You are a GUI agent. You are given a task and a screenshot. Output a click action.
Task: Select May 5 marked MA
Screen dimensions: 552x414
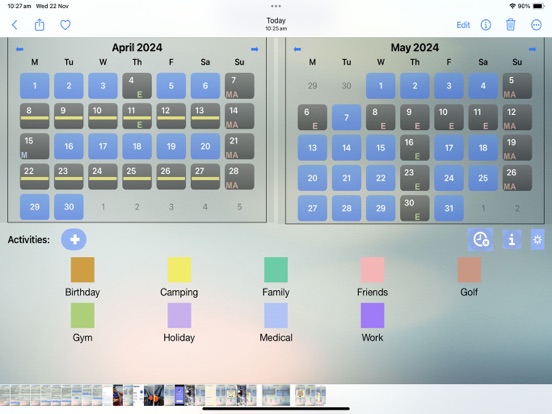pyautogui.click(x=517, y=86)
